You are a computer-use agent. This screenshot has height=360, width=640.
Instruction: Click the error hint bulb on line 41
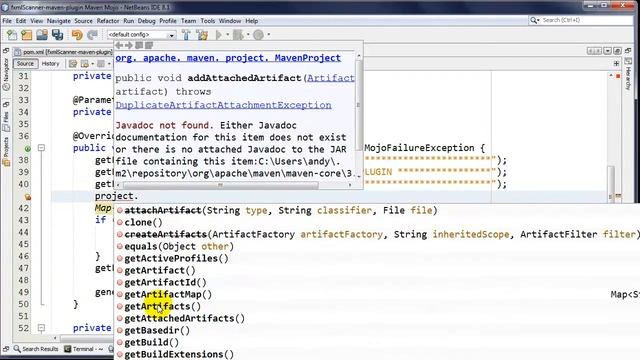click(28, 197)
